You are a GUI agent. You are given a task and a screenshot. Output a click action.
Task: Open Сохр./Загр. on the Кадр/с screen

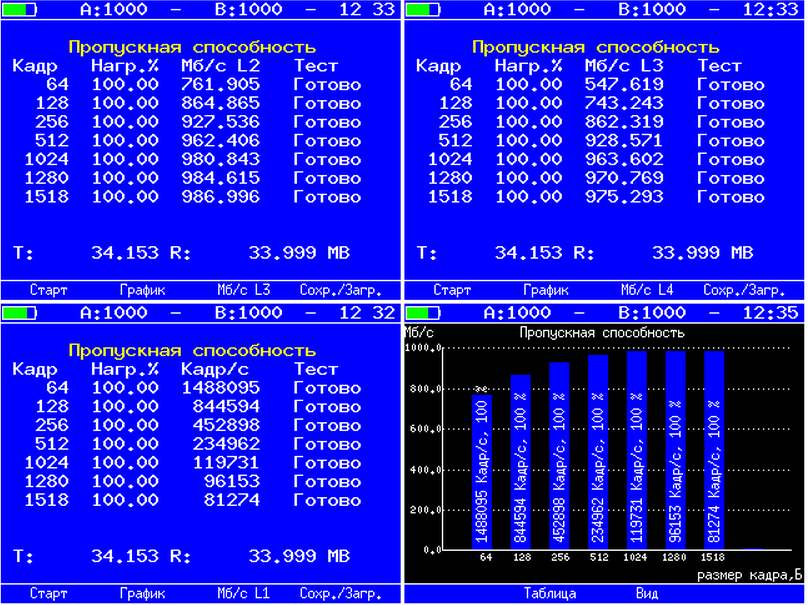[x=341, y=594]
